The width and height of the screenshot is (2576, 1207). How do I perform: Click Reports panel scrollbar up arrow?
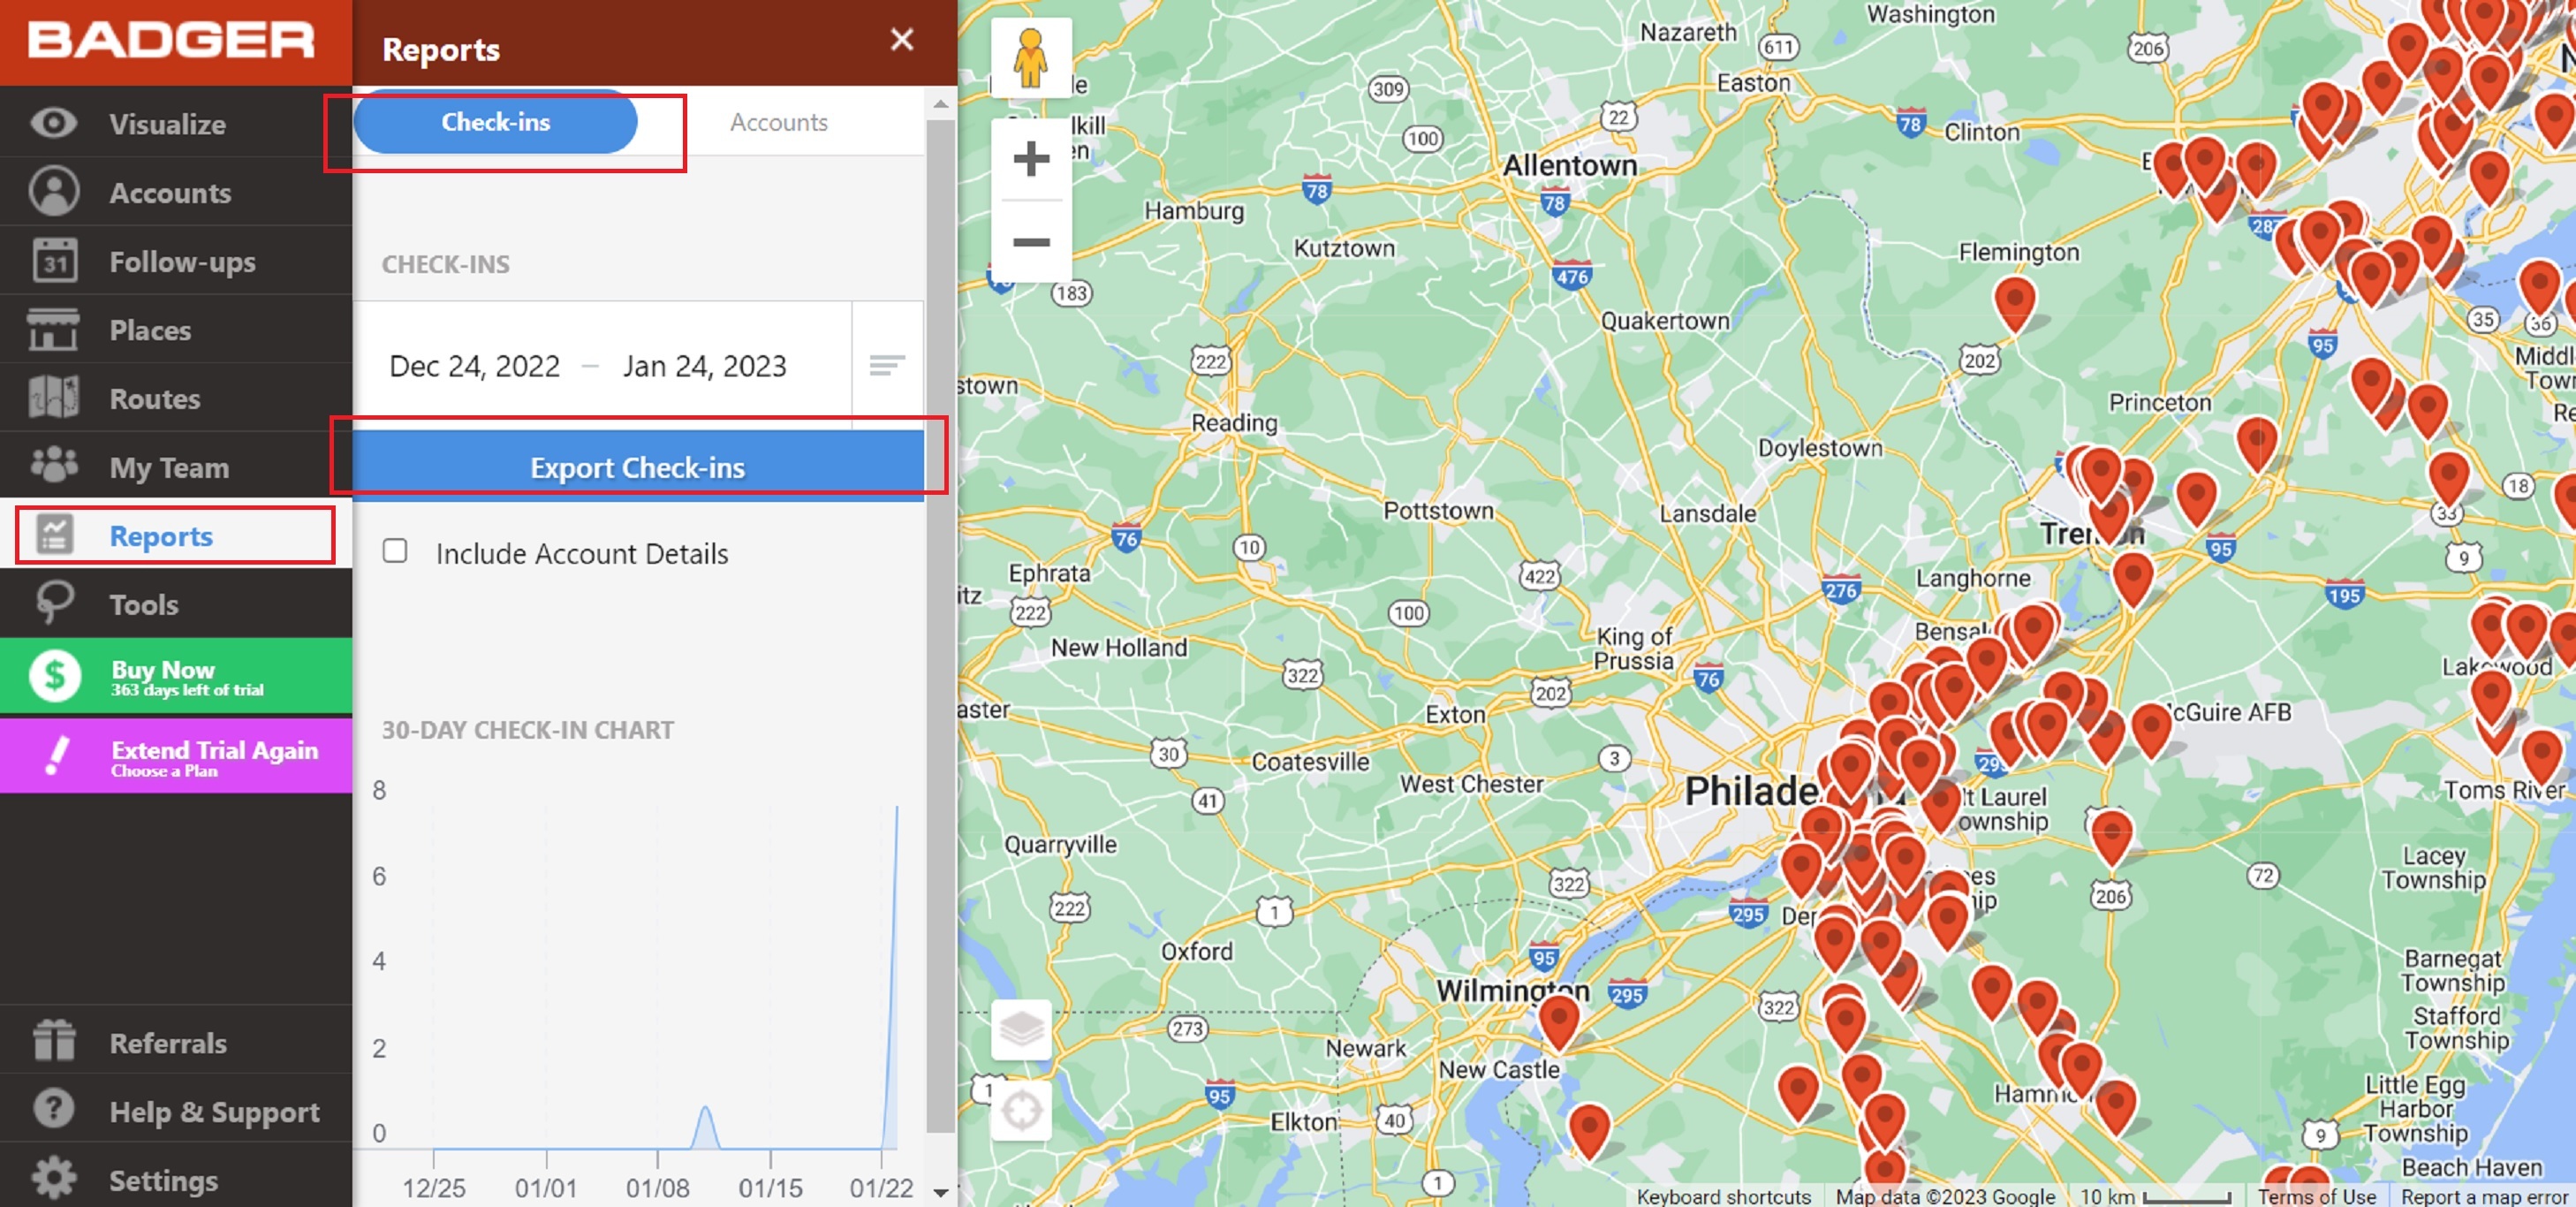pos(940,104)
